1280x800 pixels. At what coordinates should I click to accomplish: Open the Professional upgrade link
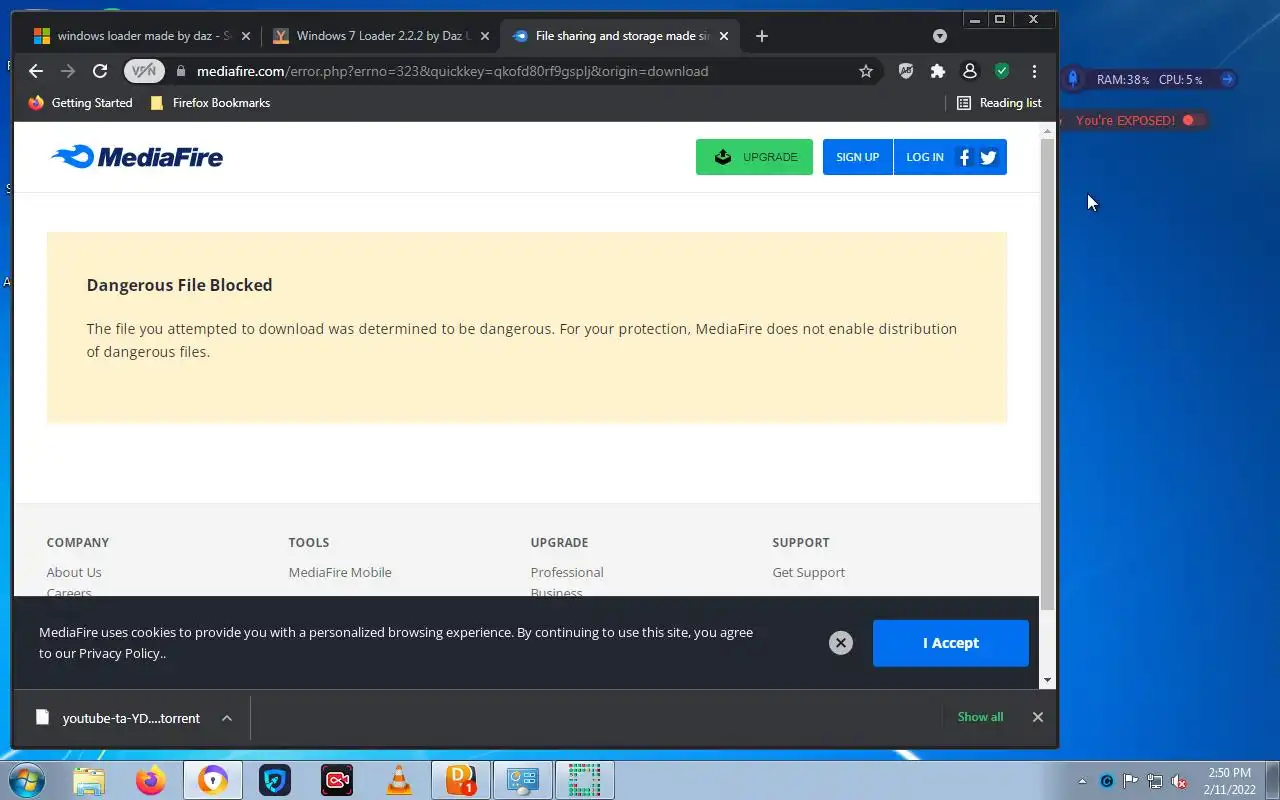(x=567, y=572)
